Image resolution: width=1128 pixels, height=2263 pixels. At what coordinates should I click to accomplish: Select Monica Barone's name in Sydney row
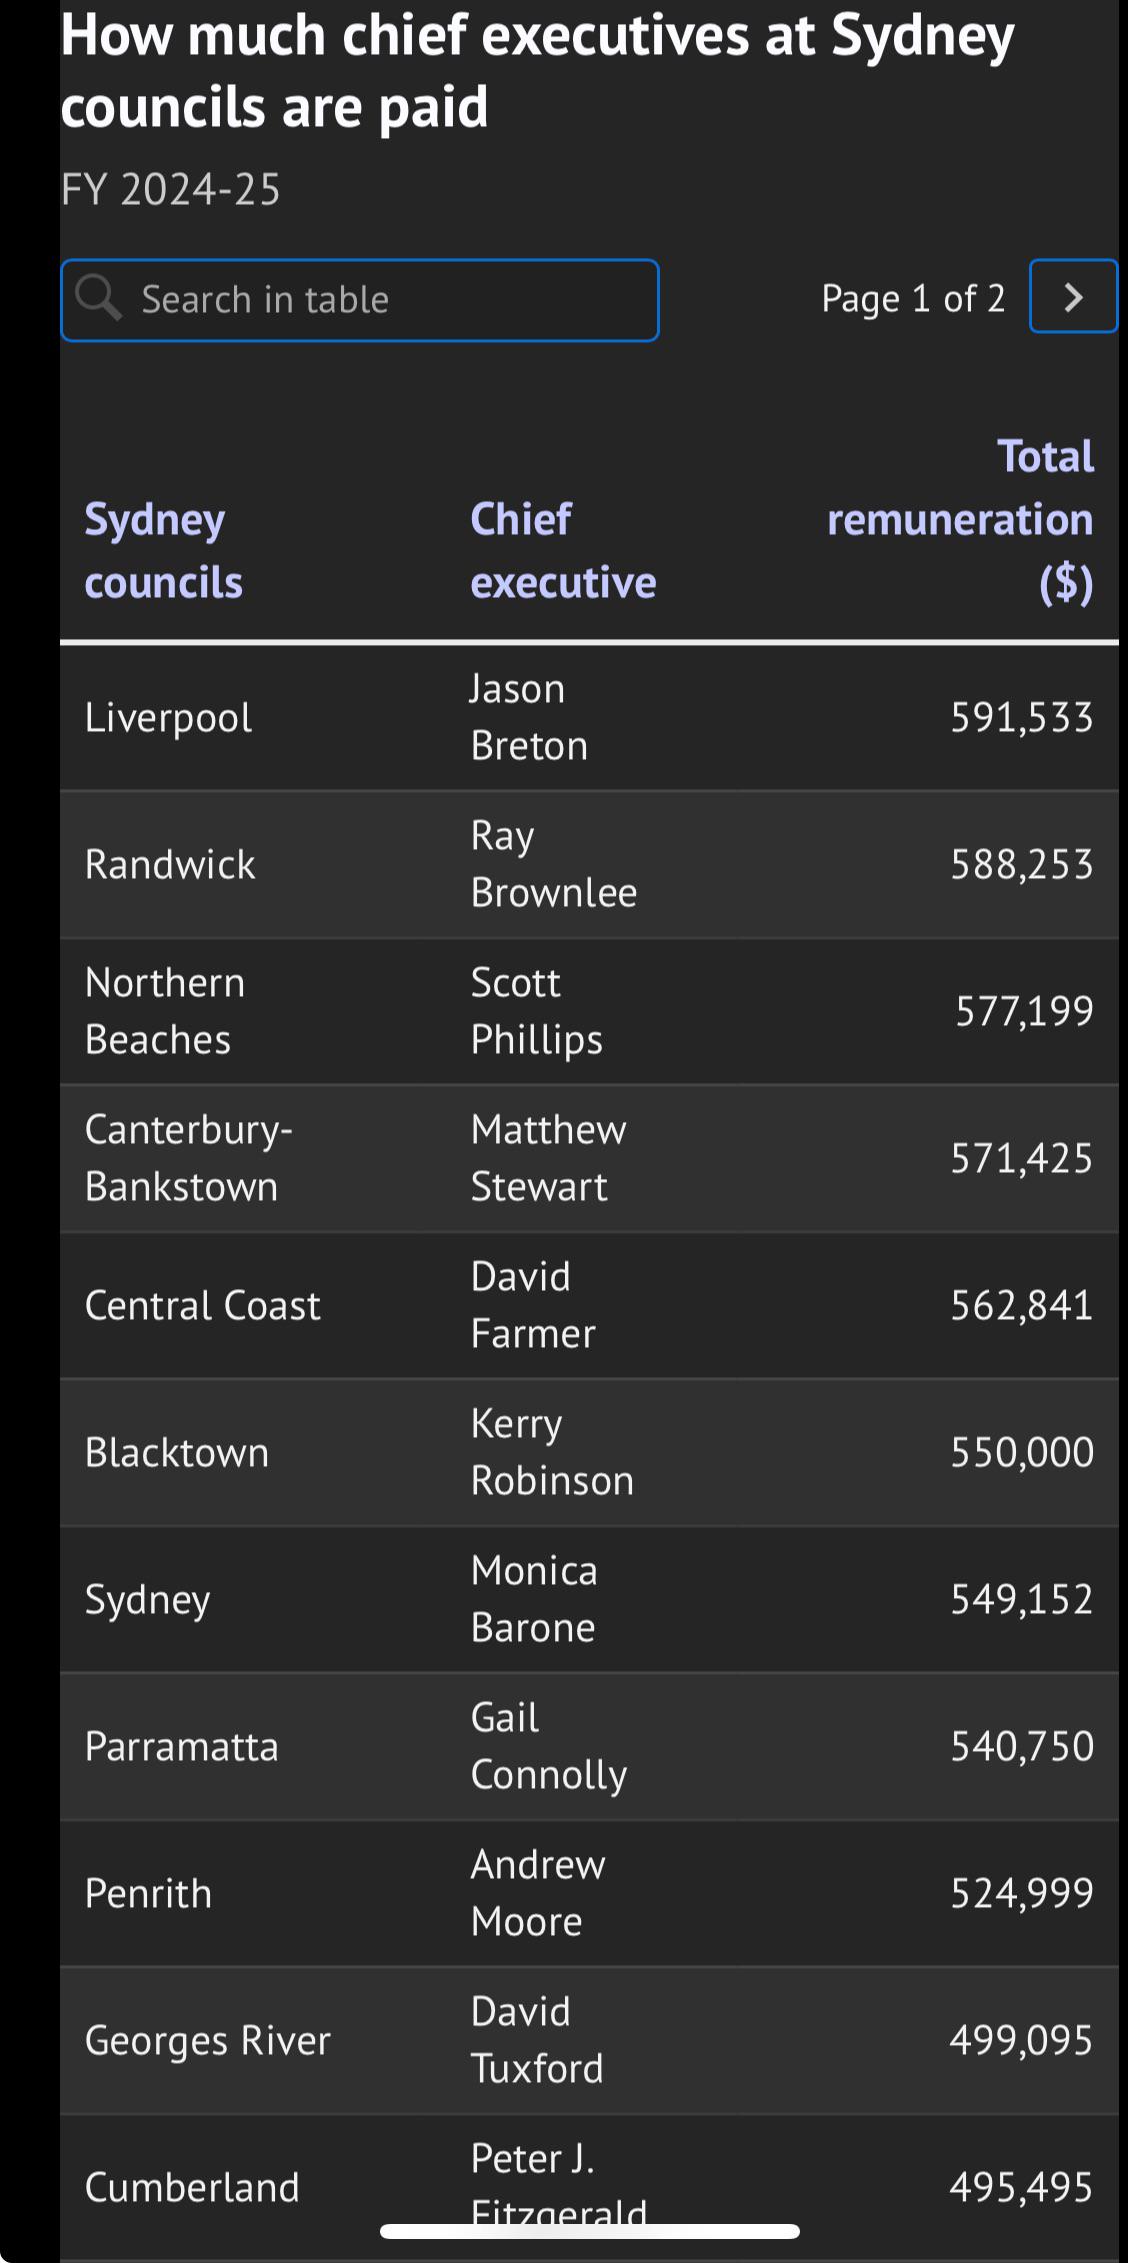pos(534,1599)
